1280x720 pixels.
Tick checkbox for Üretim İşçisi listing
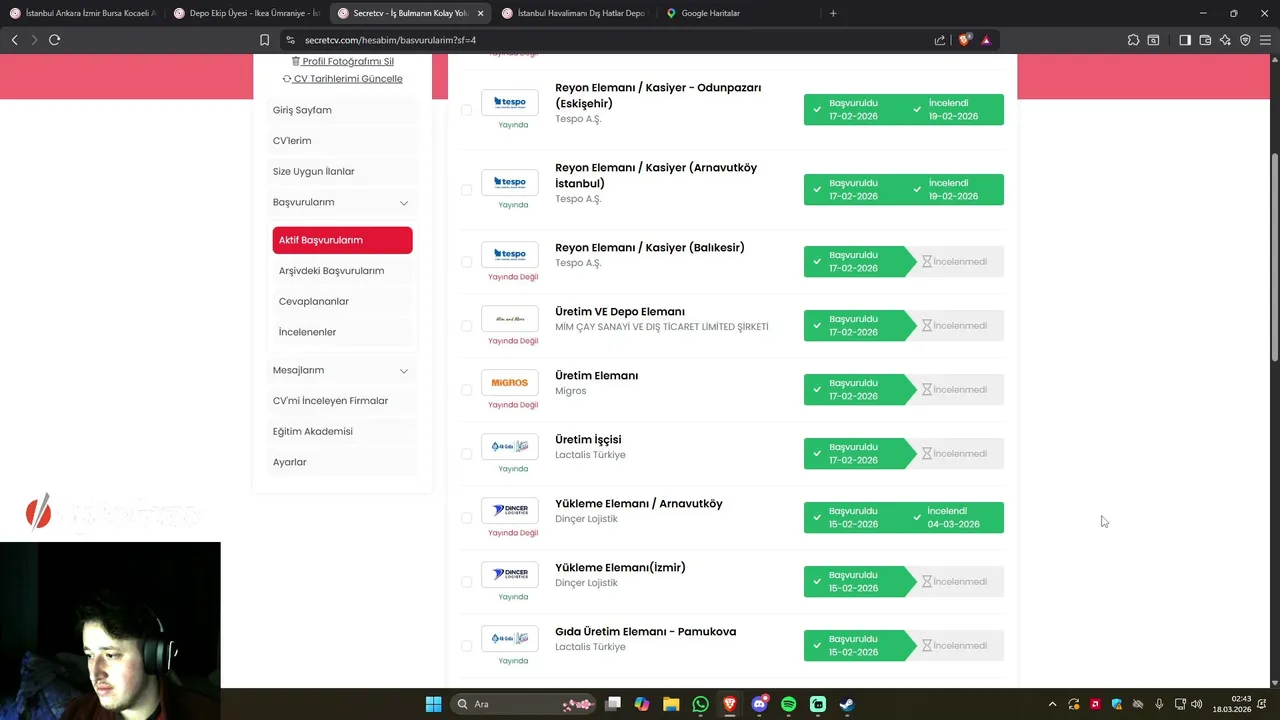[466, 454]
